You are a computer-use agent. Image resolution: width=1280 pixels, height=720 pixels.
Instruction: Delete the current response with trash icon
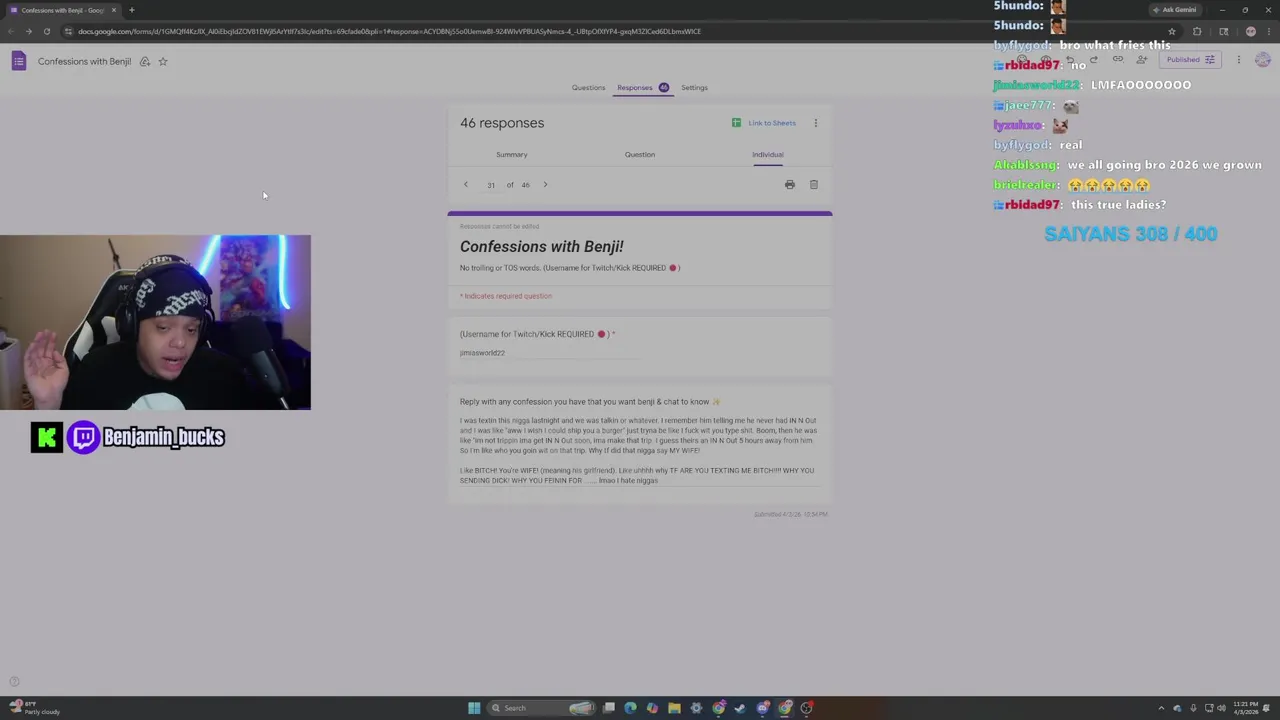click(814, 184)
